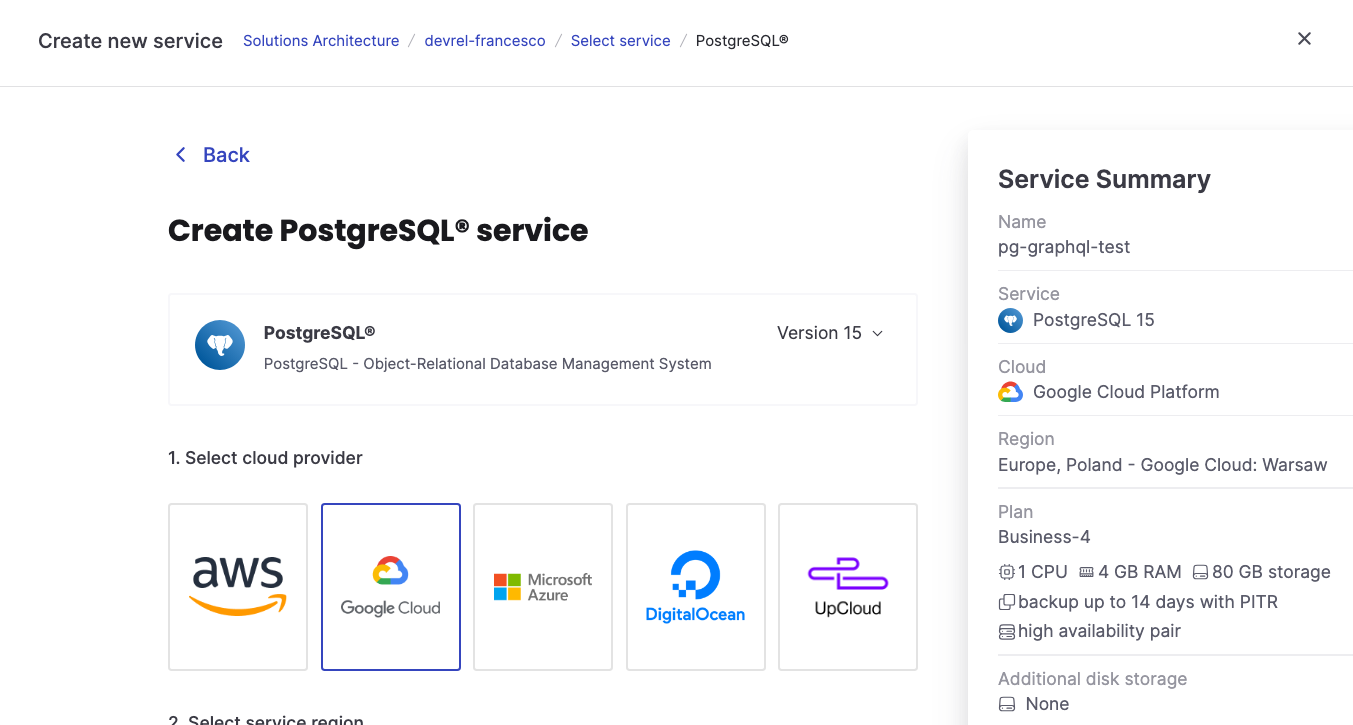Click the DigitalOcean logo card
1353x725 pixels.
point(695,586)
